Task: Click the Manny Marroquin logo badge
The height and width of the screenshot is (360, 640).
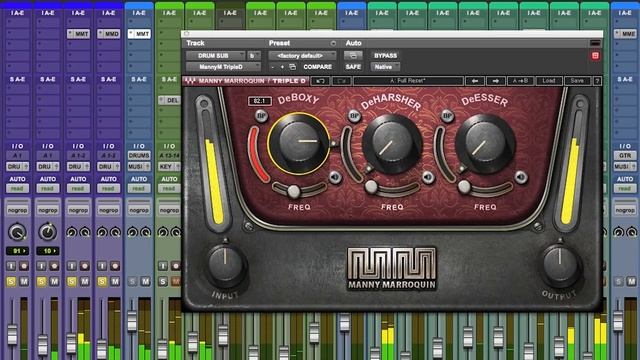Action: pyautogui.click(x=392, y=268)
